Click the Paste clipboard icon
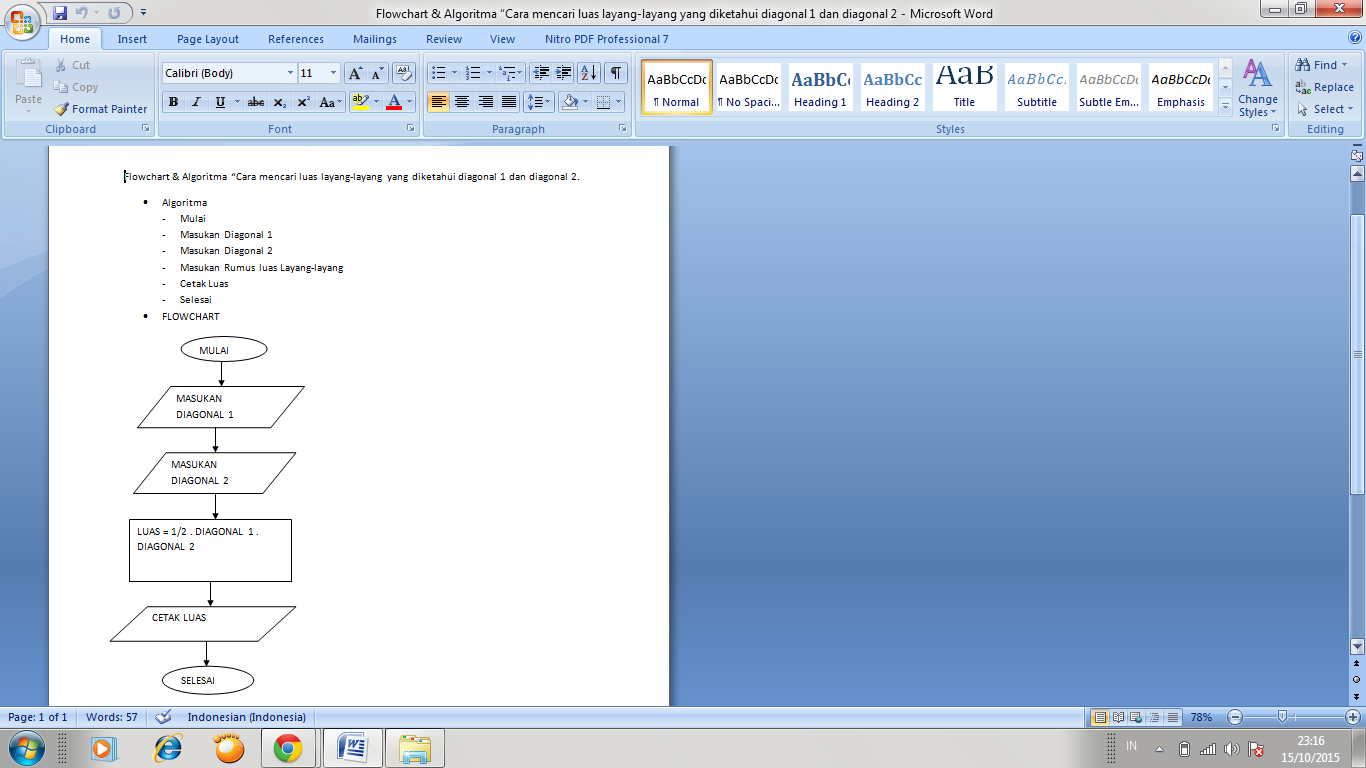 tap(29, 74)
